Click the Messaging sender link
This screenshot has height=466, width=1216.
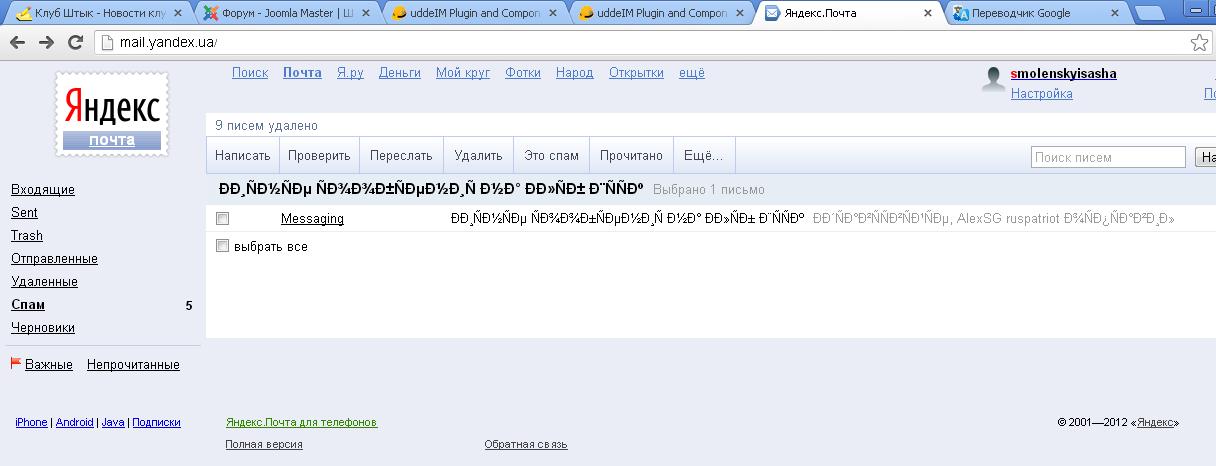[x=312, y=219]
